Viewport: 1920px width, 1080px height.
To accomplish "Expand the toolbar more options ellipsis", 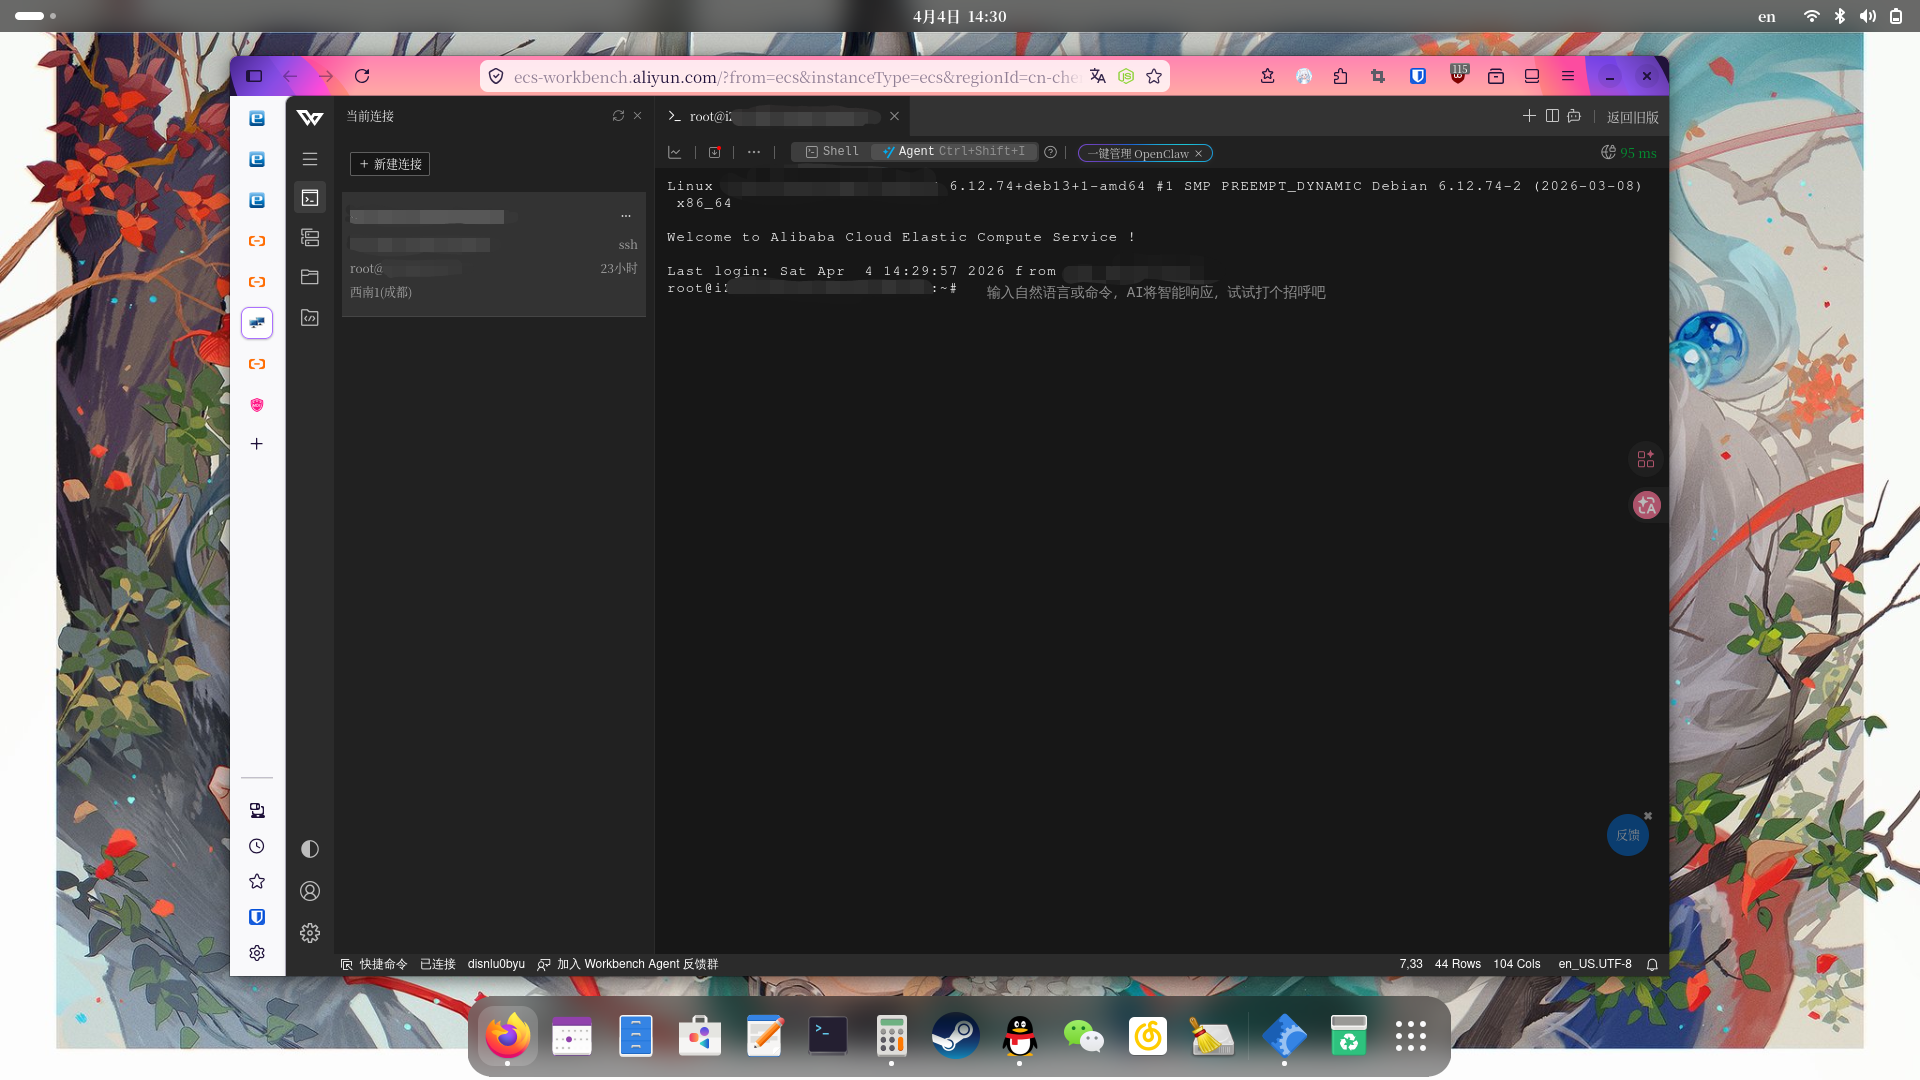I will click(x=754, y=153).
